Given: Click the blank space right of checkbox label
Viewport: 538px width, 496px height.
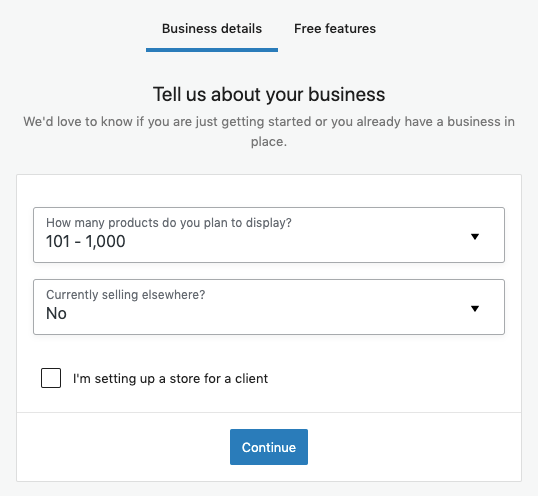Looking at the screenshot, I should [388, 379].
